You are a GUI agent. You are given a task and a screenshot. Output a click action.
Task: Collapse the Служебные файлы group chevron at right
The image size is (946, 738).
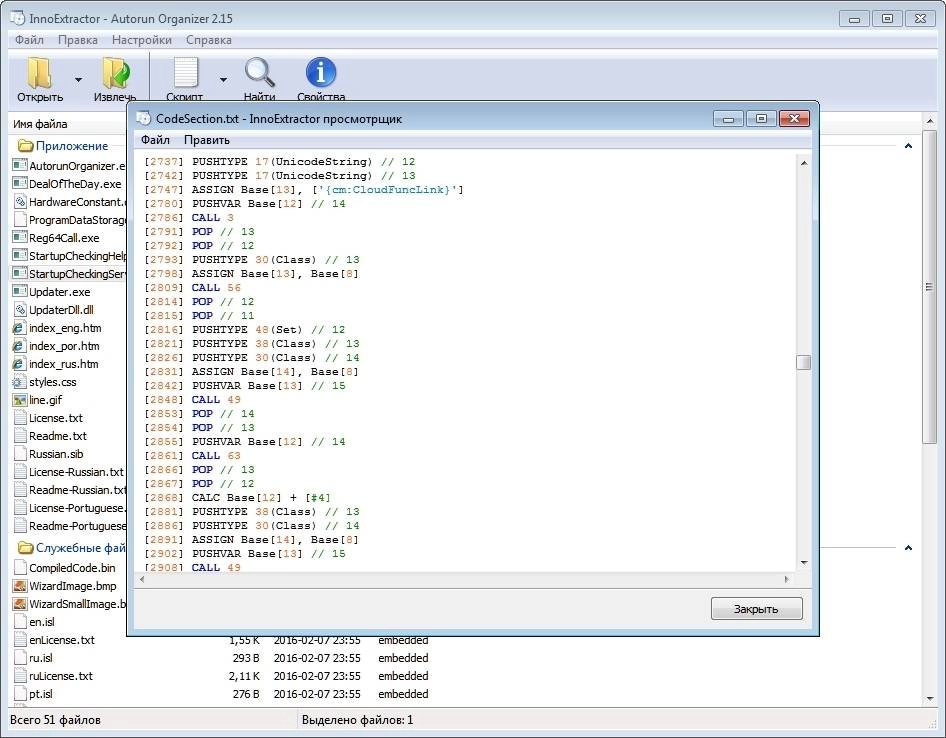[908, 548]
